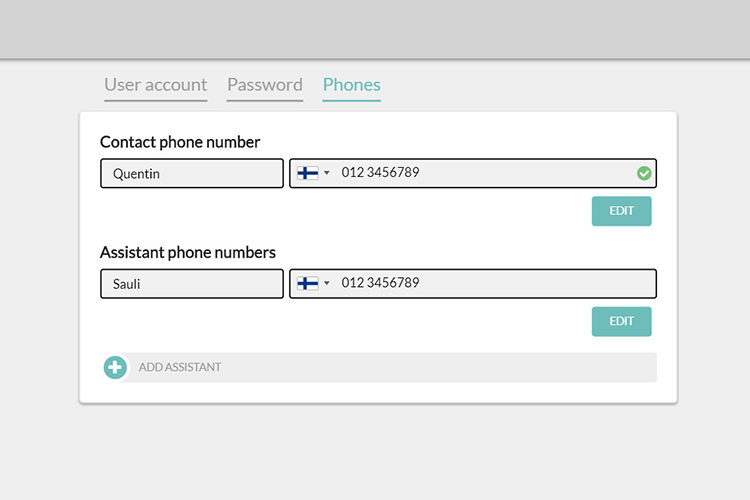Click the round plus icon for adding assistant
The image size is (750, 500).
point(115,367)
